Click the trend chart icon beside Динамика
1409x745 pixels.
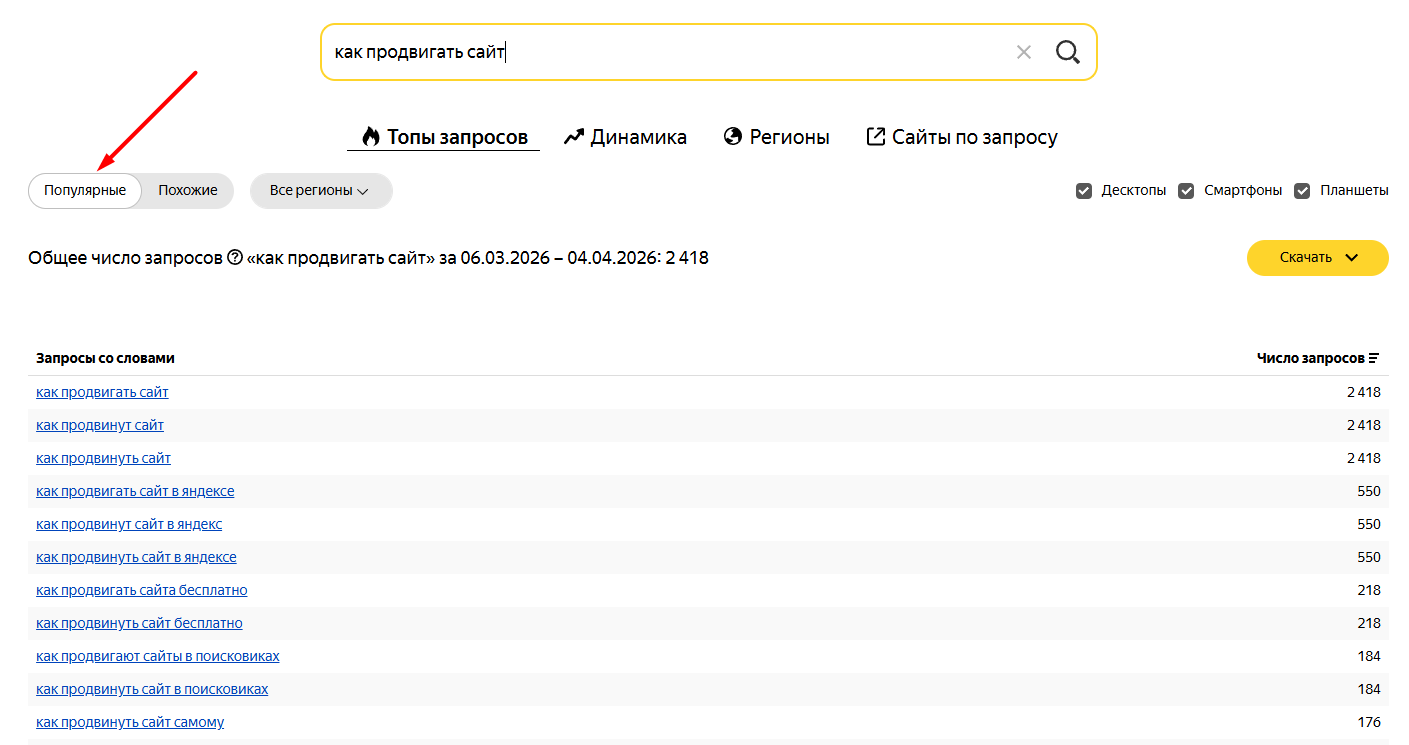(573, 135)
